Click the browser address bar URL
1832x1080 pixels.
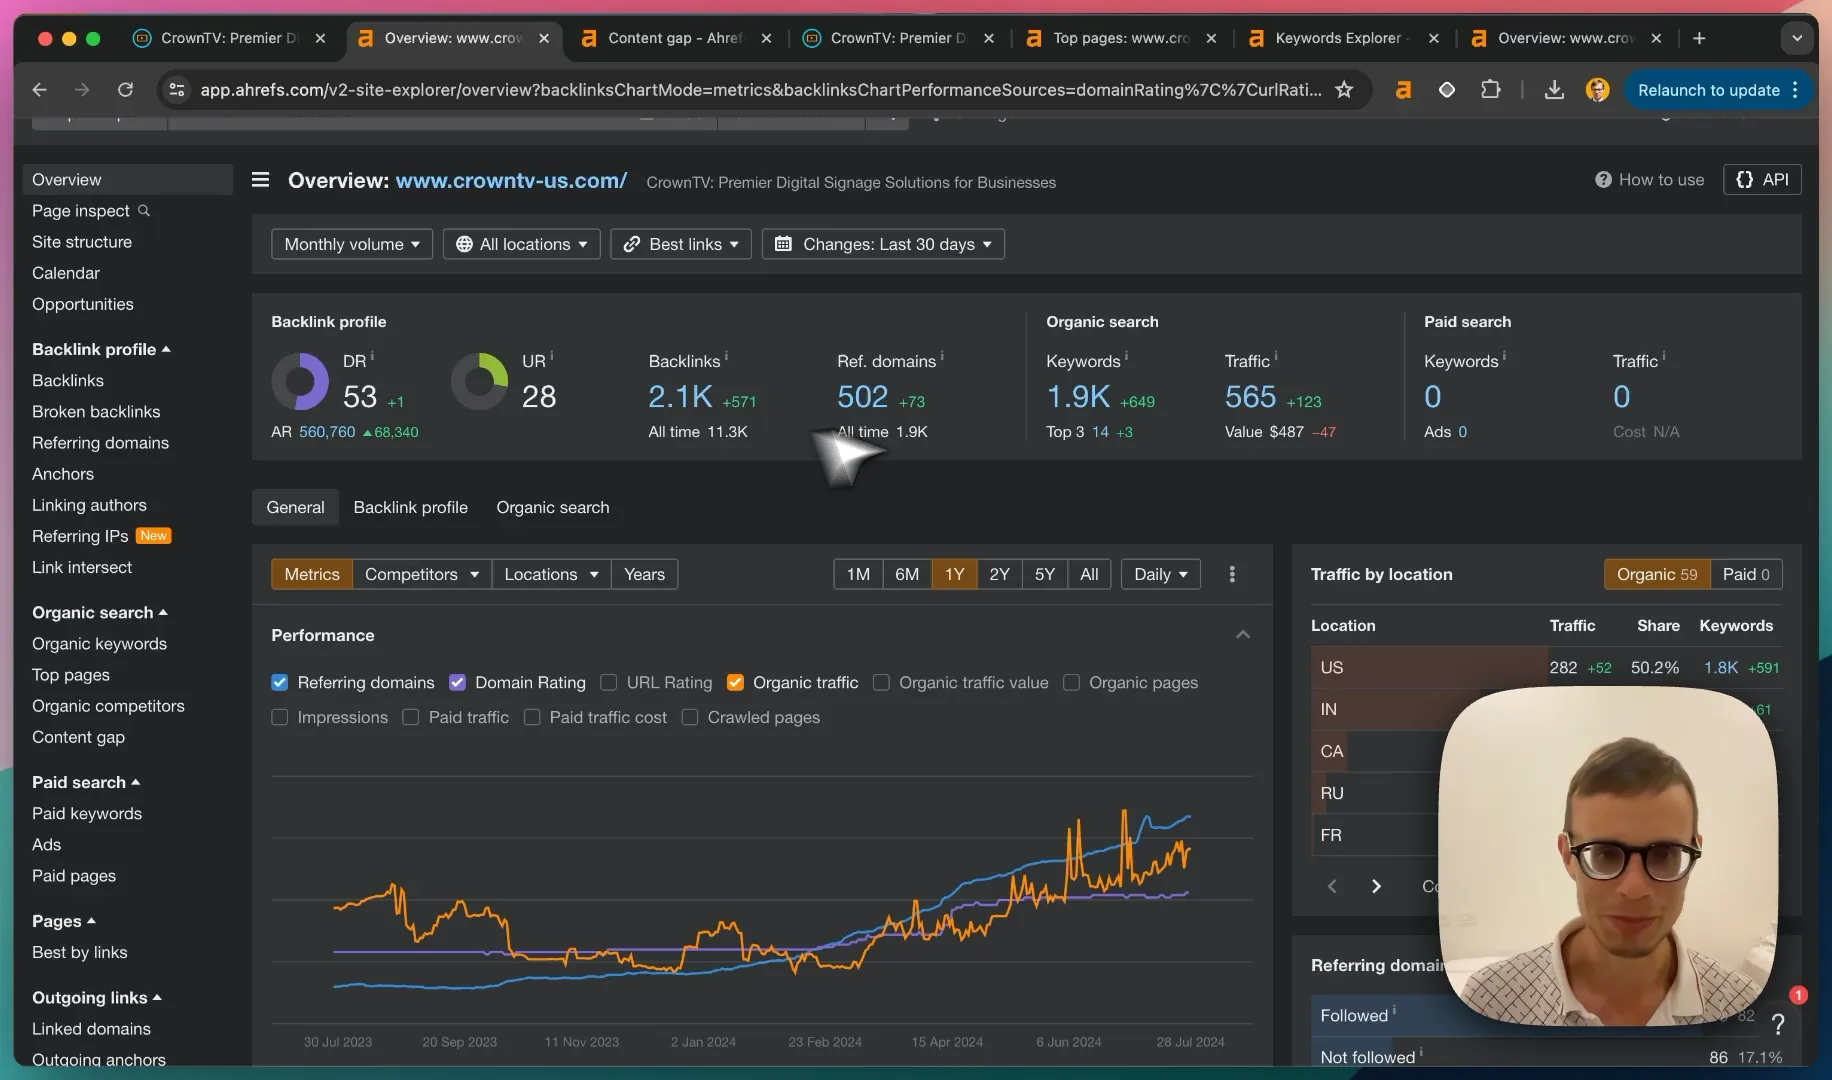[x=760, y=90]
